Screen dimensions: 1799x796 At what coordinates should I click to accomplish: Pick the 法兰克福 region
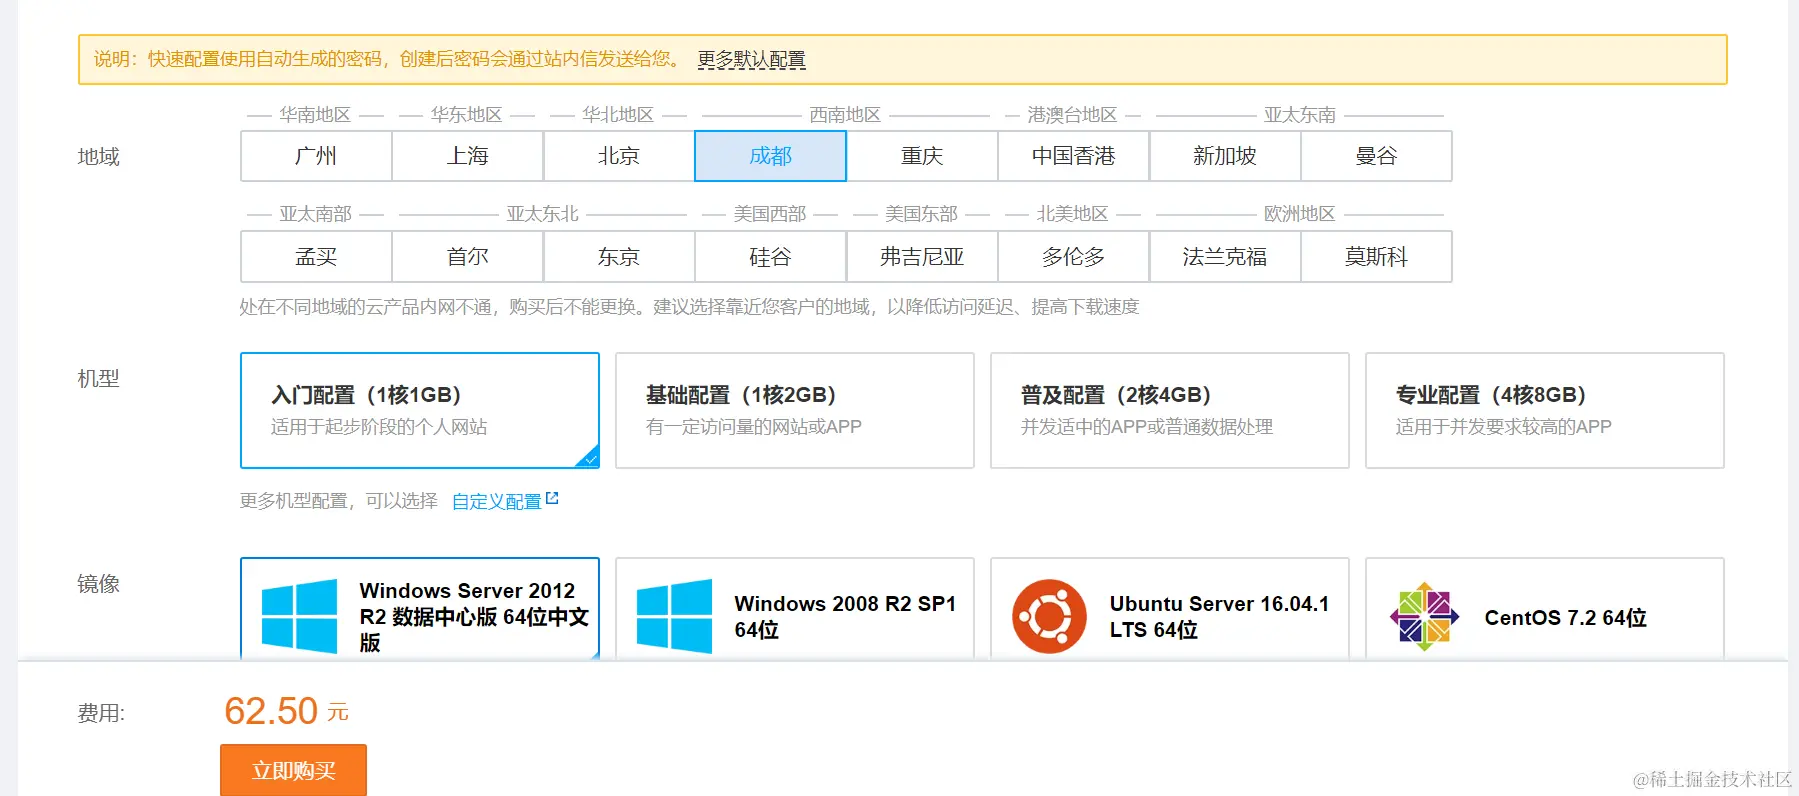coord(1225,257)
